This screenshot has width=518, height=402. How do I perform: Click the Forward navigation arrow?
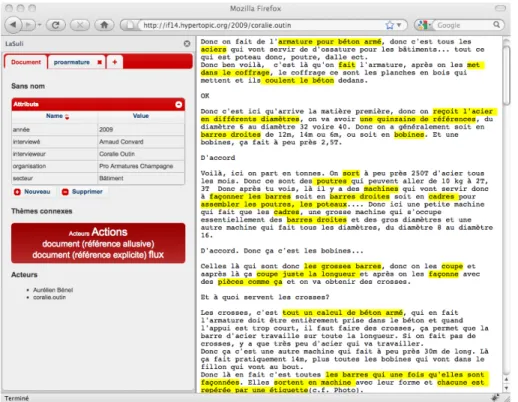(29, 25)
